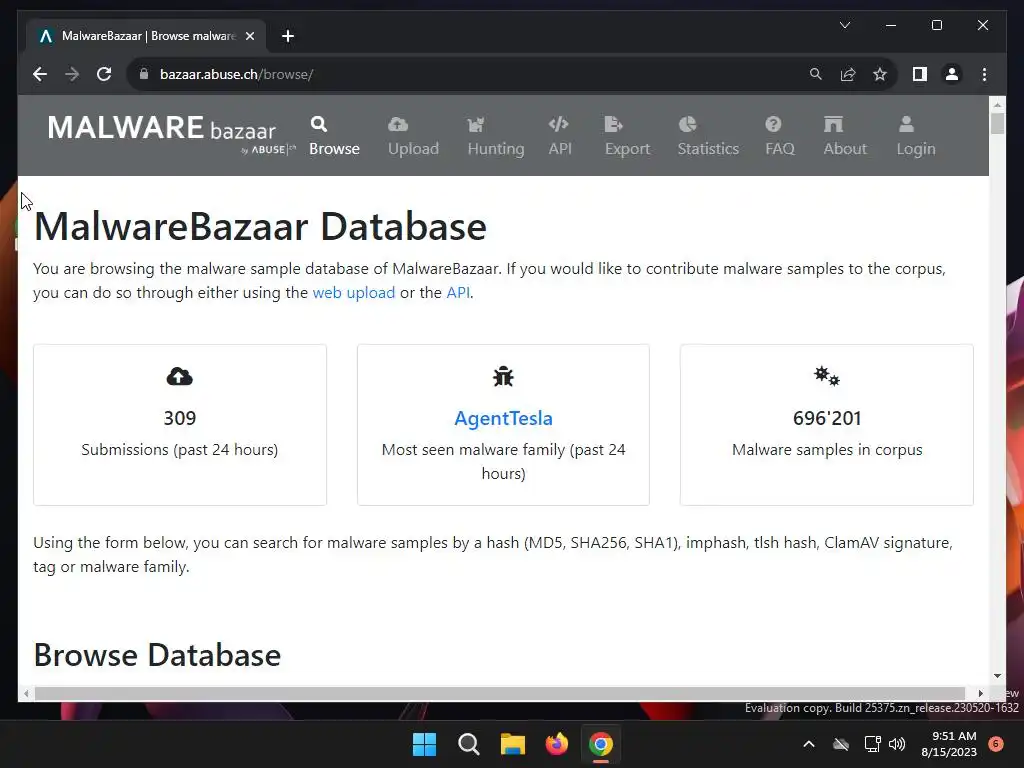Screen dimensions: 1024x768
Task: Click the padlock site info icon
Action: click(x=144, y=74)
